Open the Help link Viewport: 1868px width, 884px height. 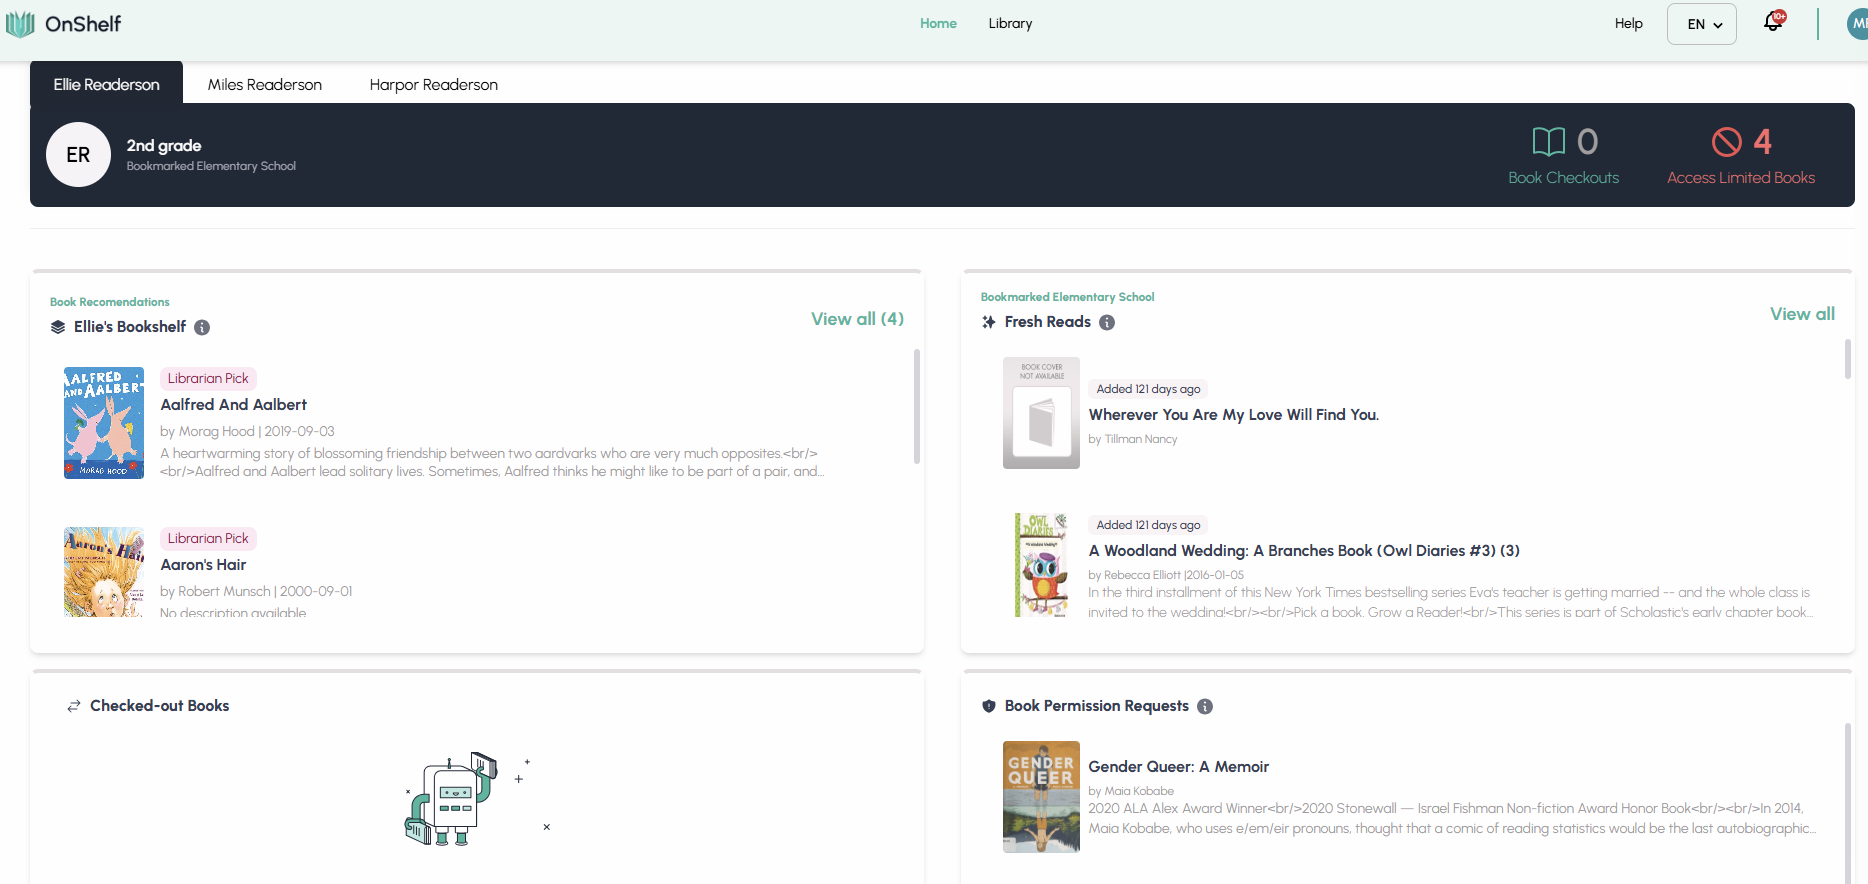point(1628,24)
